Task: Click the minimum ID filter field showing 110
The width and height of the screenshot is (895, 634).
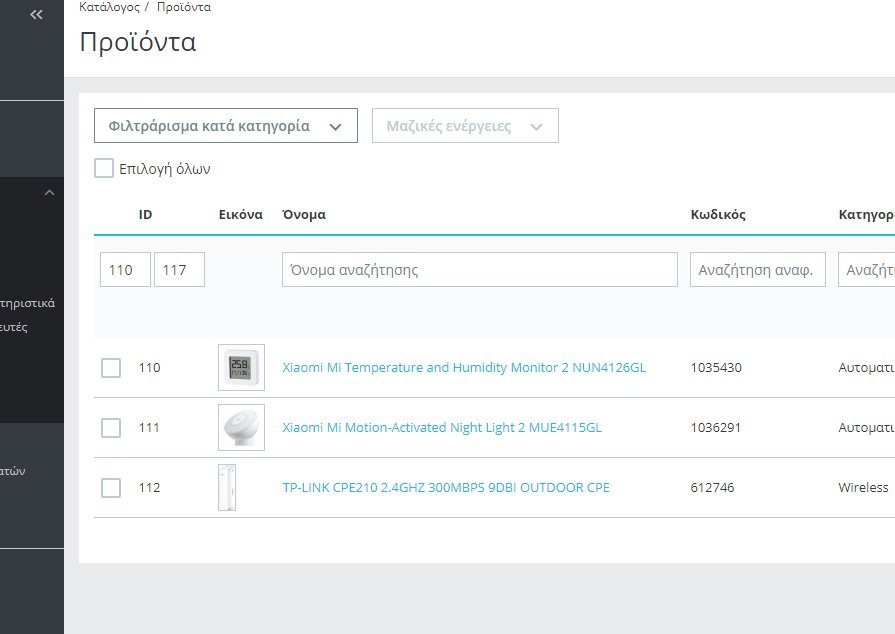Action: [x=125, y=269]
